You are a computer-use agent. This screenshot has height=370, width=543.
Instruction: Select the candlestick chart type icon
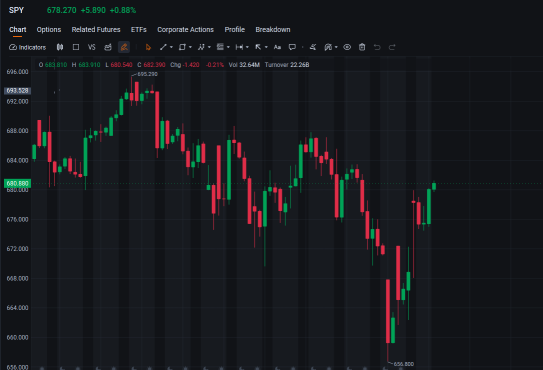pos(60,47)
